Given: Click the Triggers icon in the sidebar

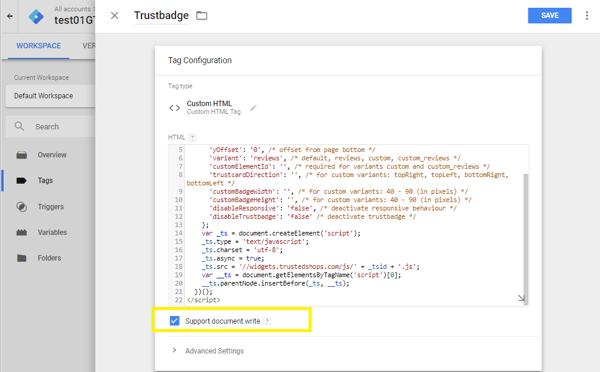Looking at the screenshot, I should (21, 207).
